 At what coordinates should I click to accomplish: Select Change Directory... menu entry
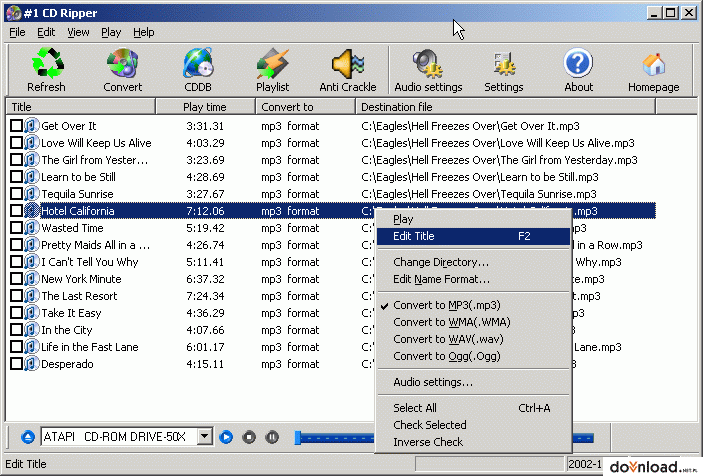click(x=473, y=262)
